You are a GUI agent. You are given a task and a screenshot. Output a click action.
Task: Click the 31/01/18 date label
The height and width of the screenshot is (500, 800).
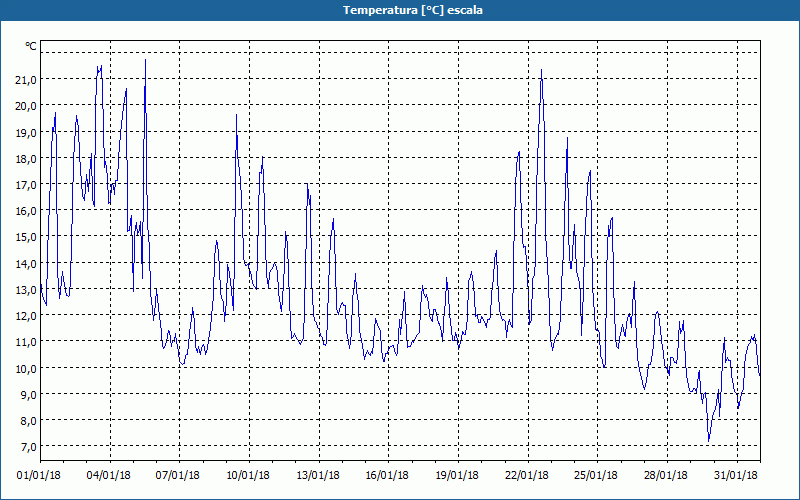(736, 476)
